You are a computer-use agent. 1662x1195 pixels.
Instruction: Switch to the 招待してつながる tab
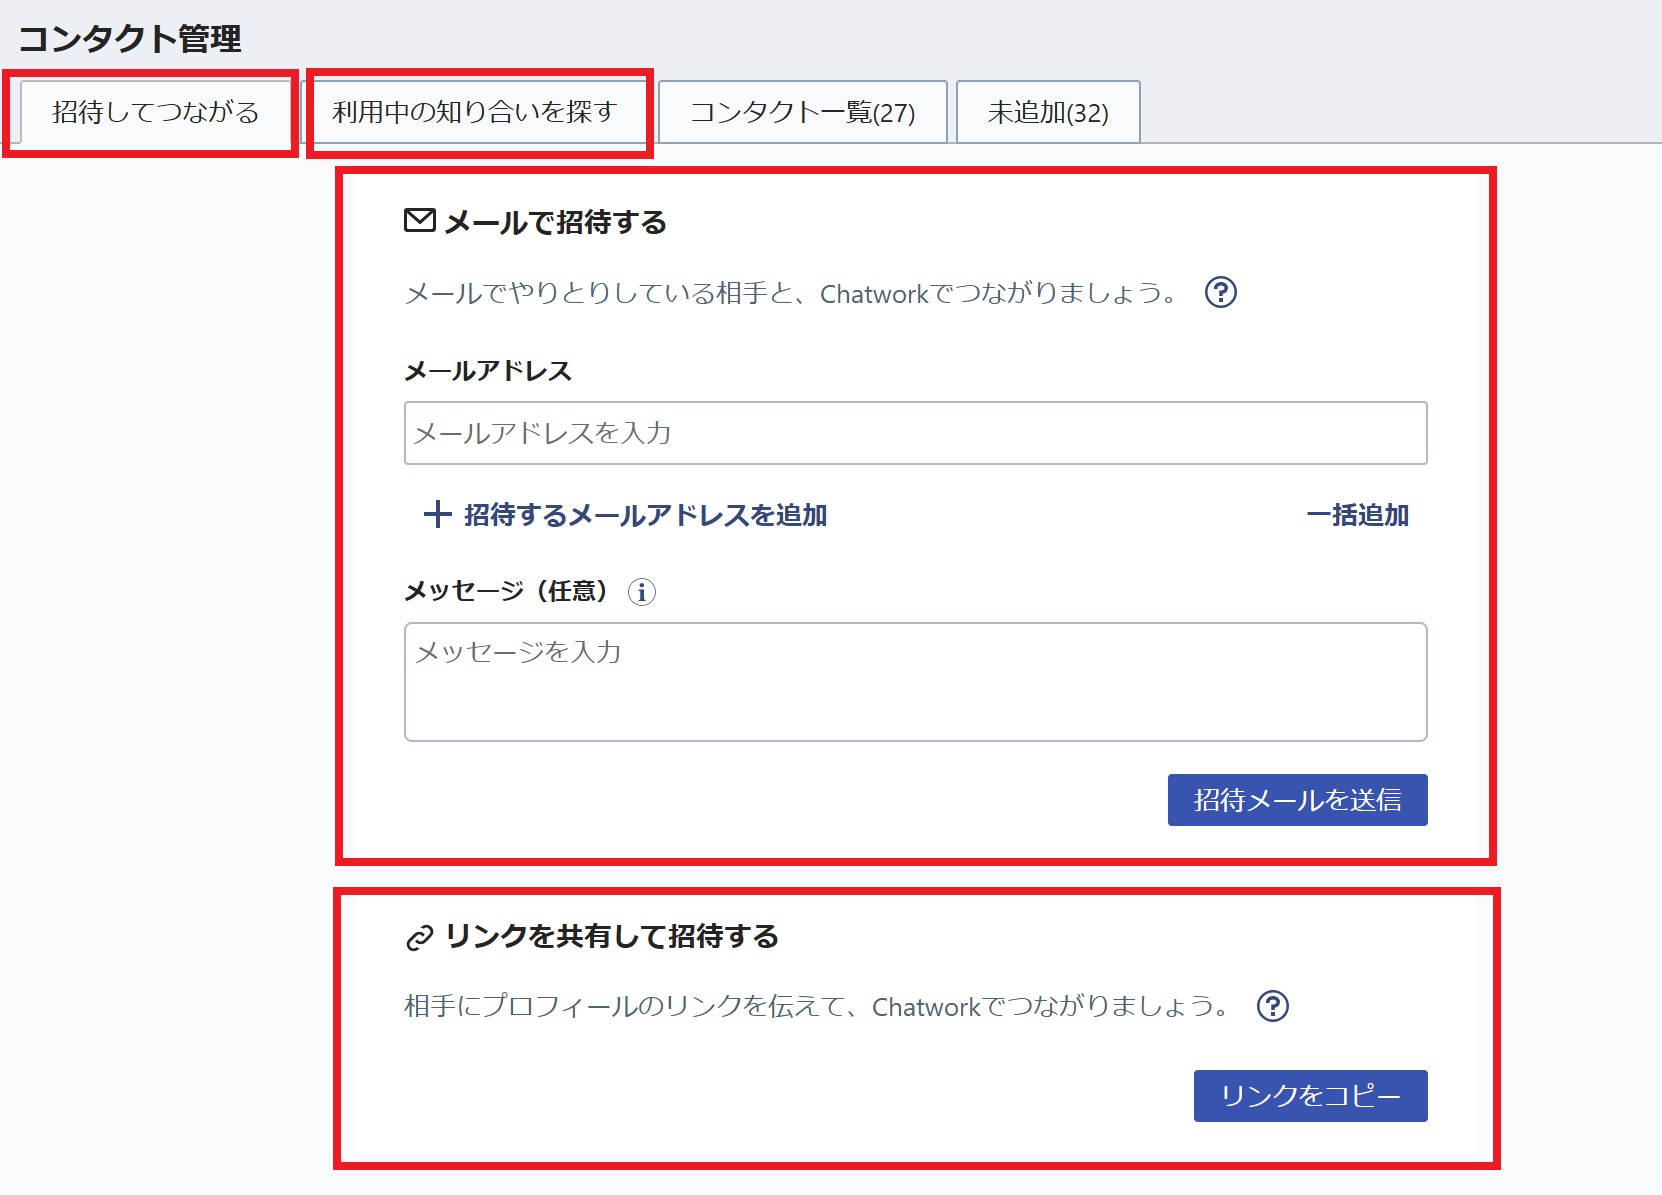(155, 112)
